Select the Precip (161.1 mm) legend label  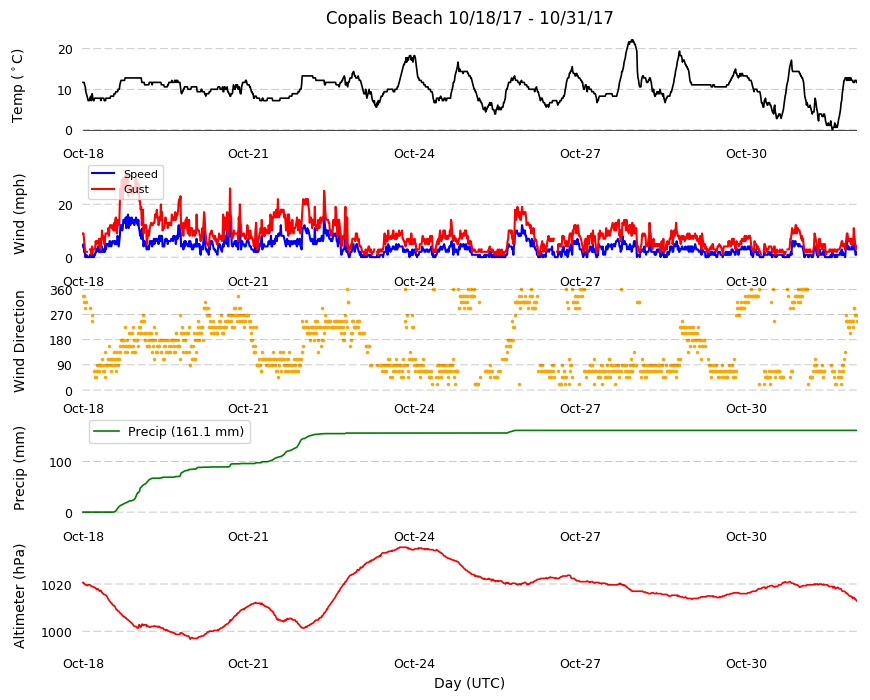[186, 432]
